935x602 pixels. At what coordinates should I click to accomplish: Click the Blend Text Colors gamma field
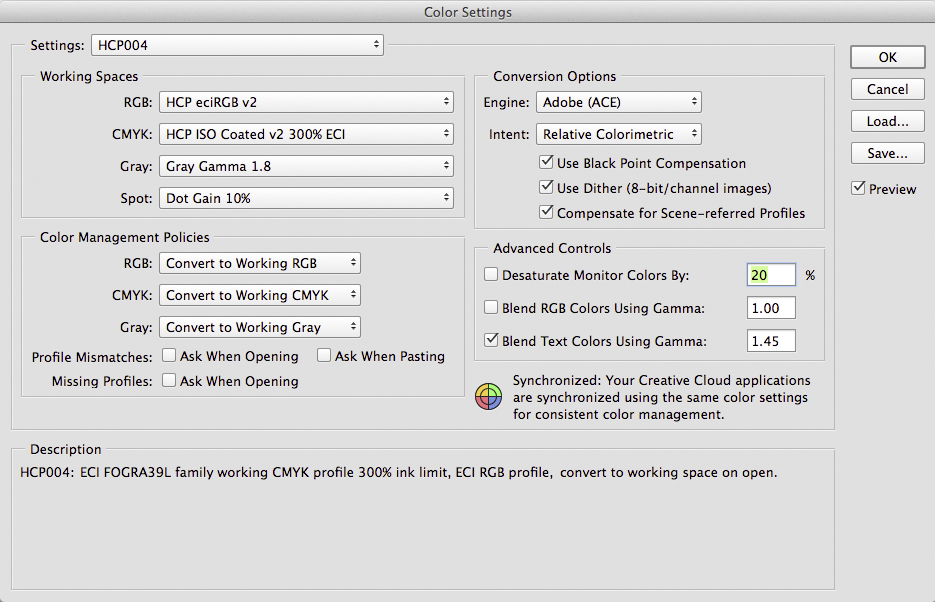pyautogui.click(x=771, y=341)
